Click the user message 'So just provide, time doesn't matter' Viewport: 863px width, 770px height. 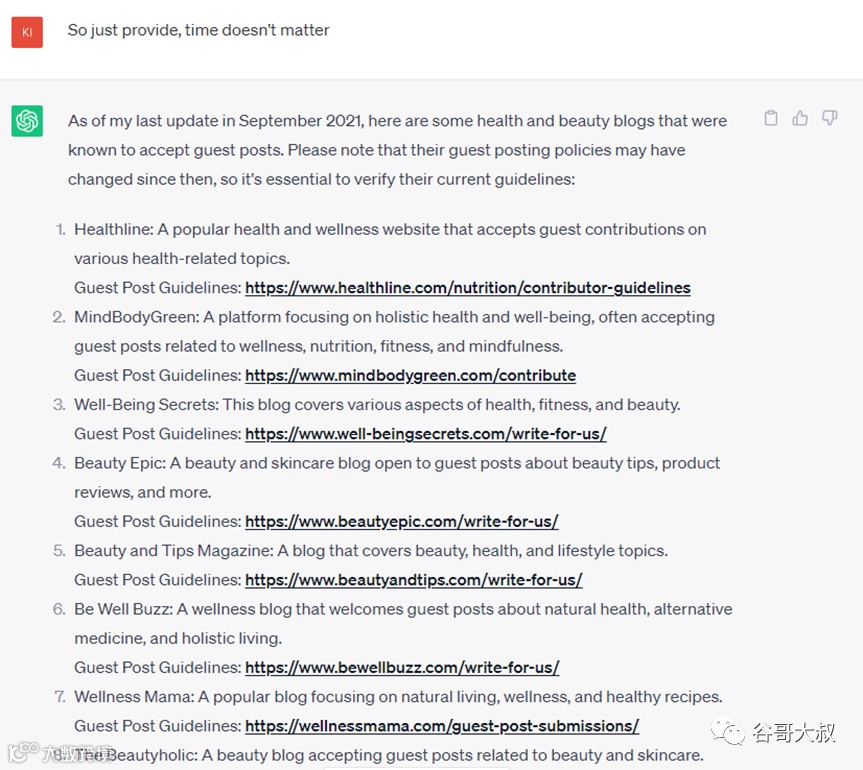coord(198,30)
